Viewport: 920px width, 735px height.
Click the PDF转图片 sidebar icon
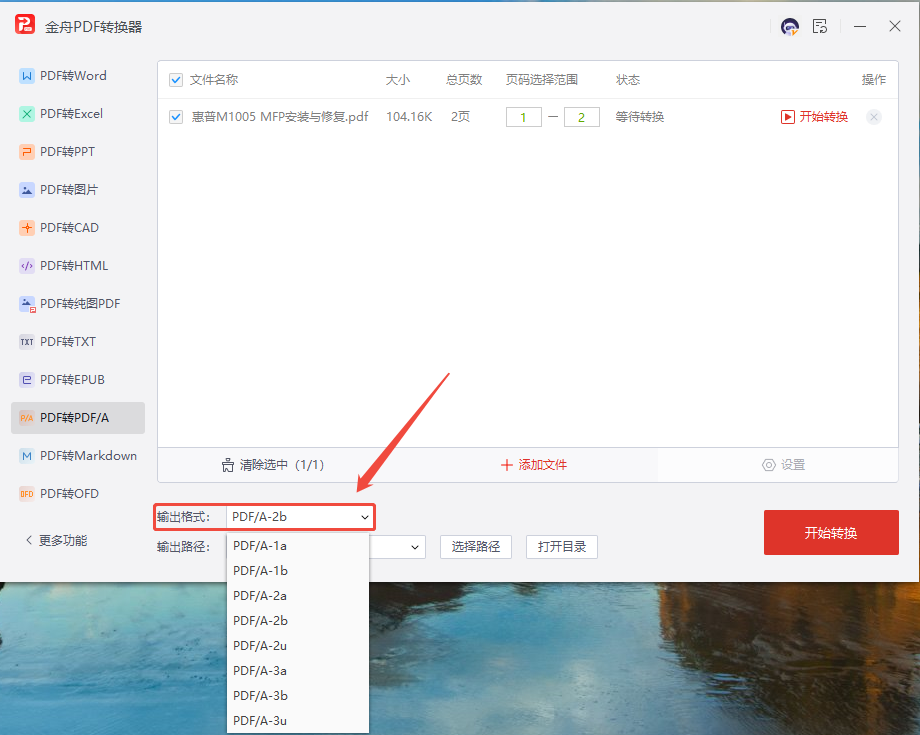(x=27, y=190)
